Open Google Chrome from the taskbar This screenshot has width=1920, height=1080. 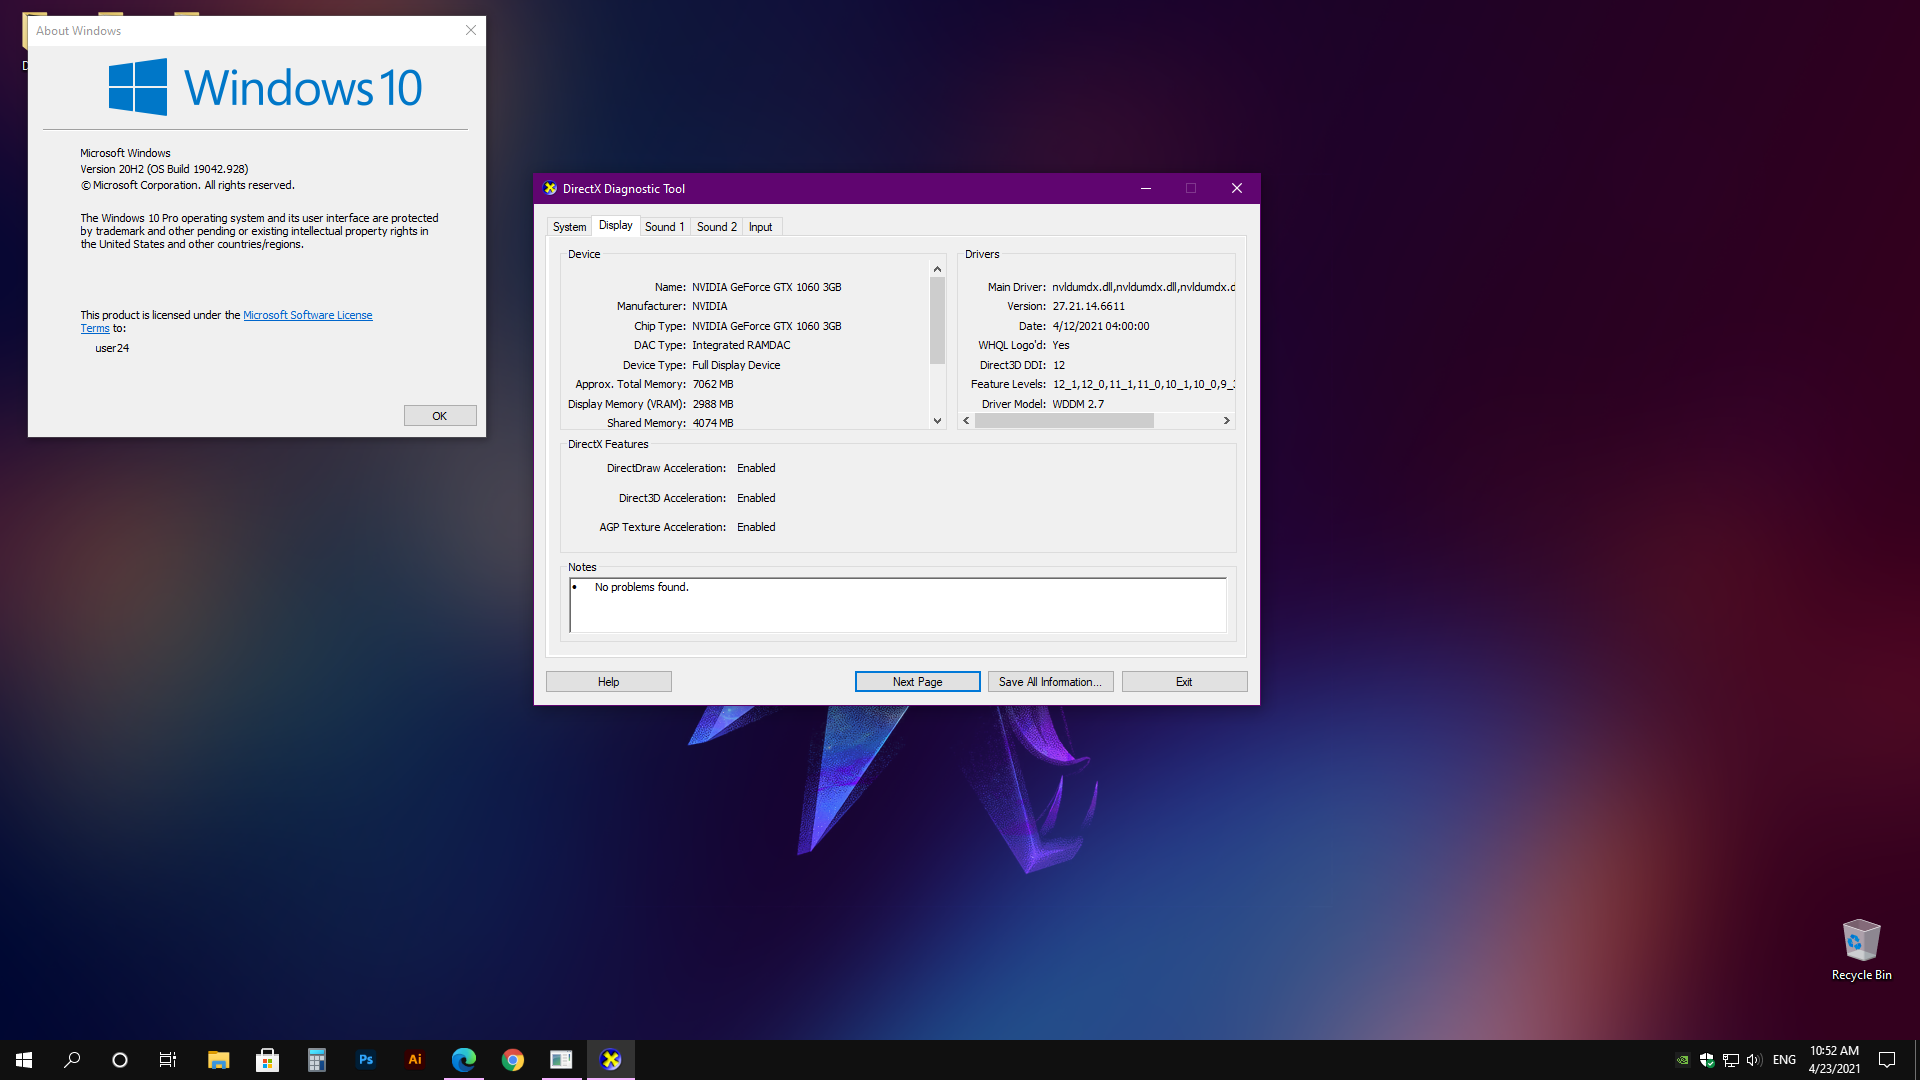coord(512,1060)
